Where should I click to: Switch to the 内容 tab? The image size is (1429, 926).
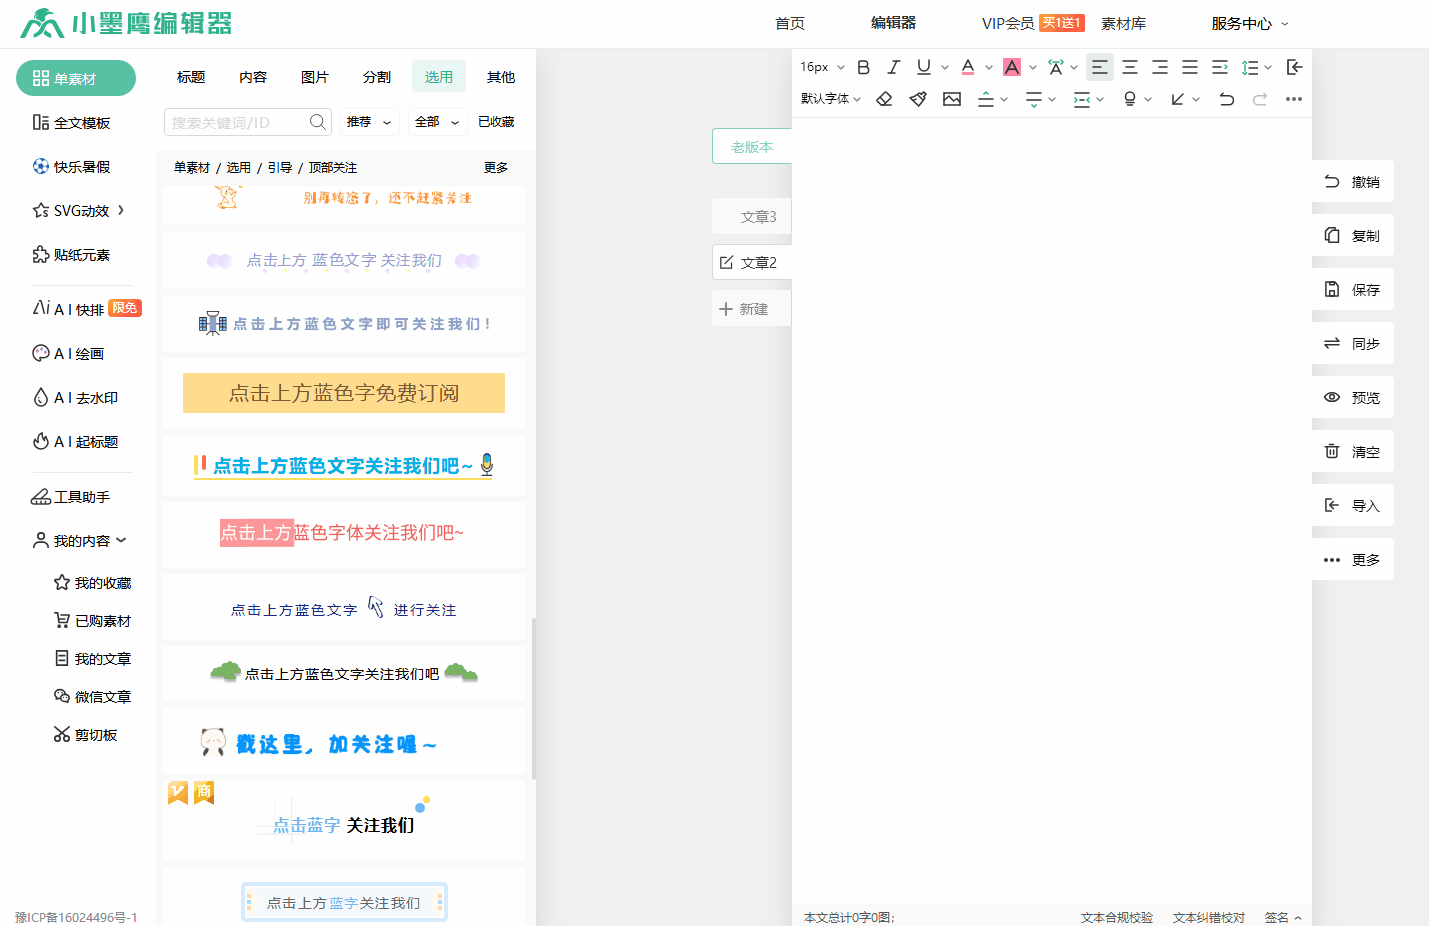pyautogui.click(x=253, y=77)
